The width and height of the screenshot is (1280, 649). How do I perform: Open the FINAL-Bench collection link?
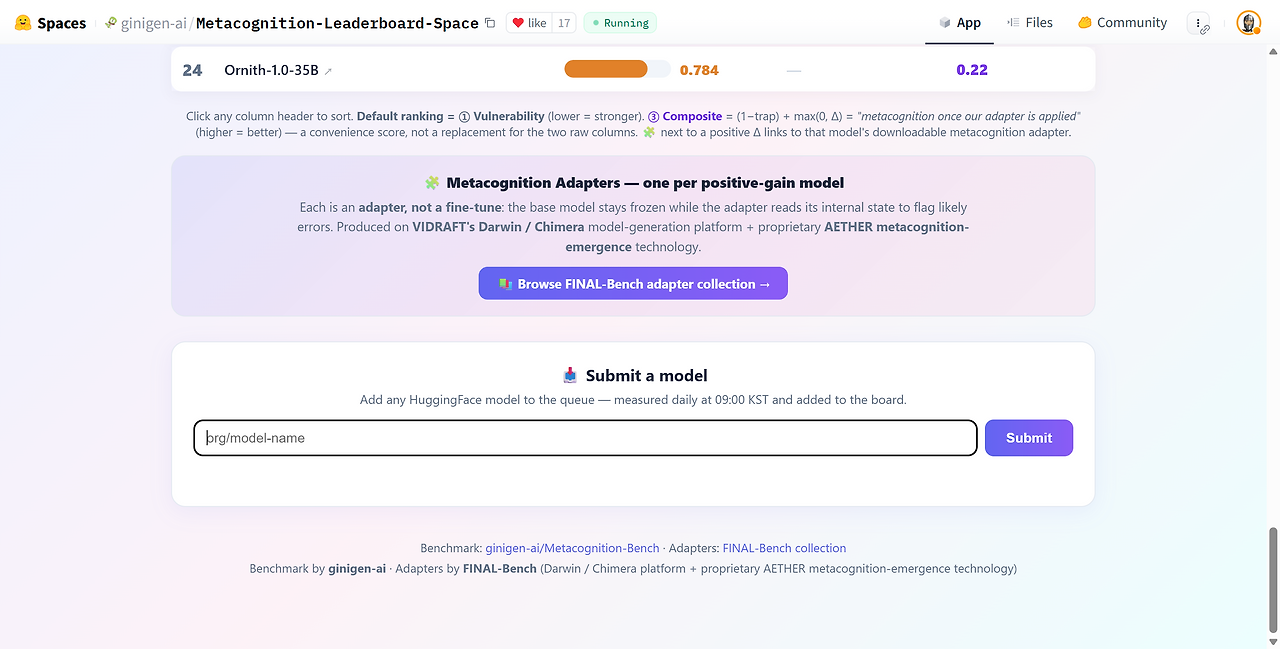click(784, 548)
